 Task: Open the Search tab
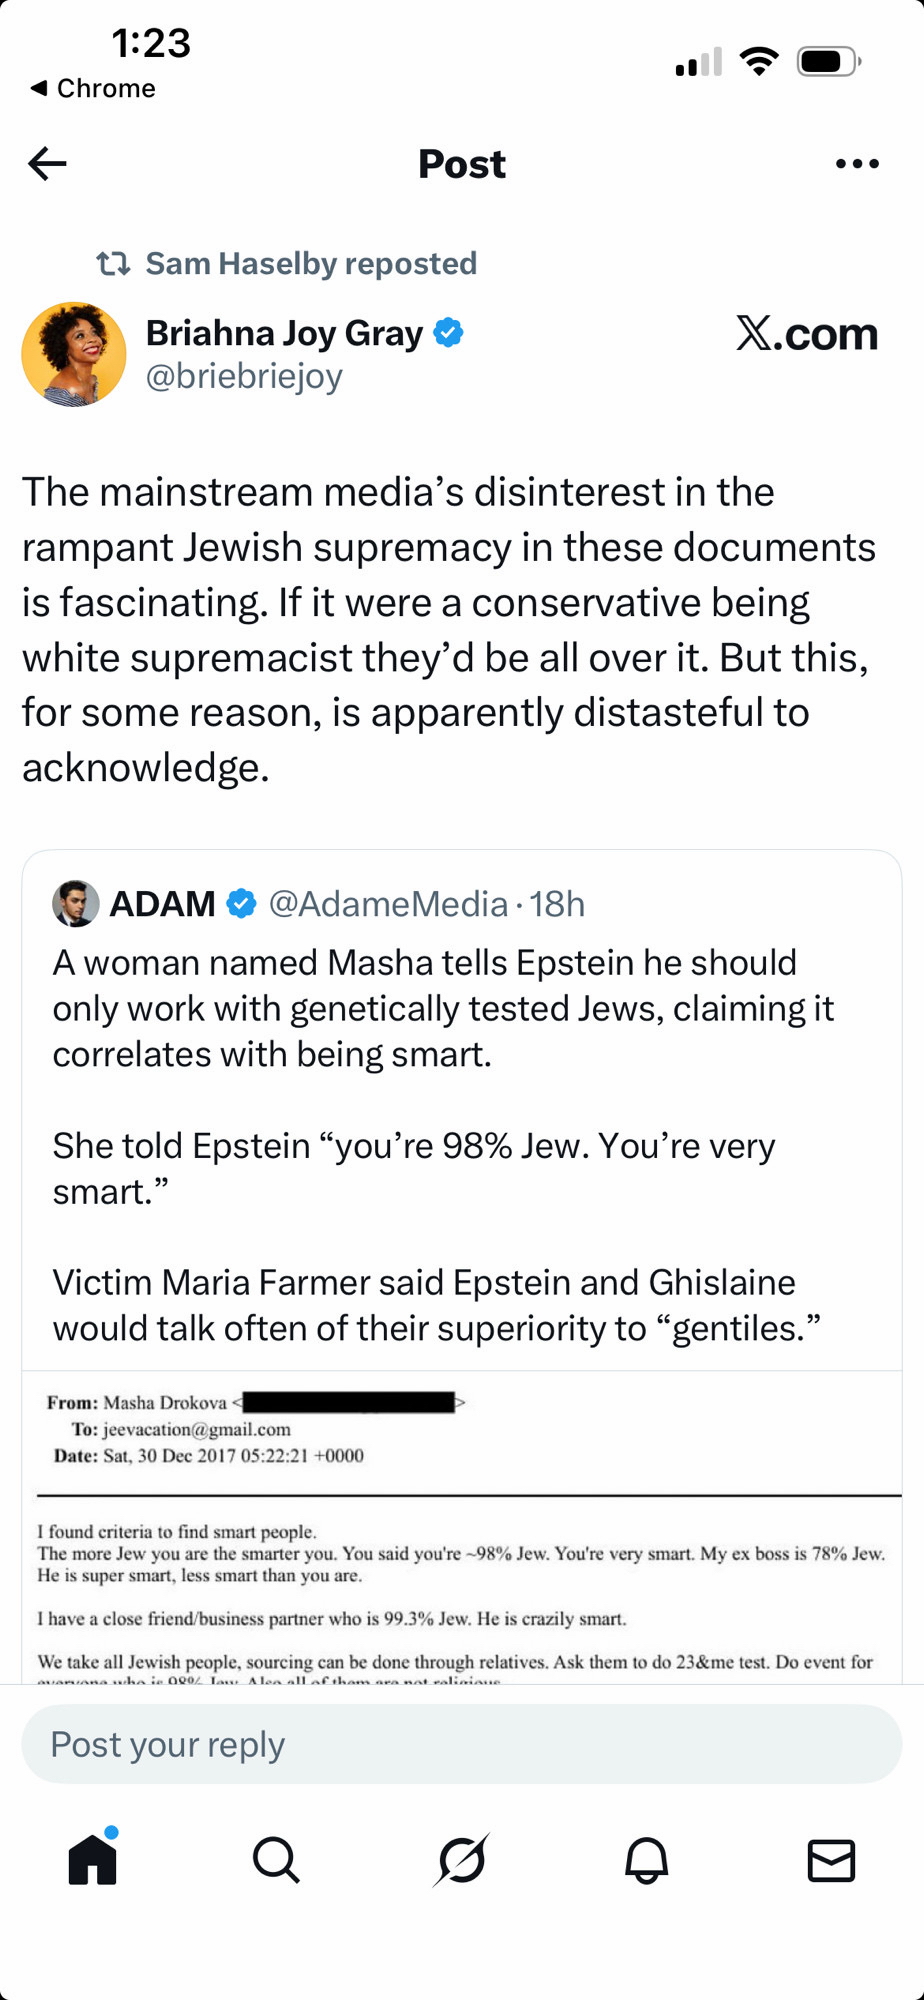pos(276,1861)
